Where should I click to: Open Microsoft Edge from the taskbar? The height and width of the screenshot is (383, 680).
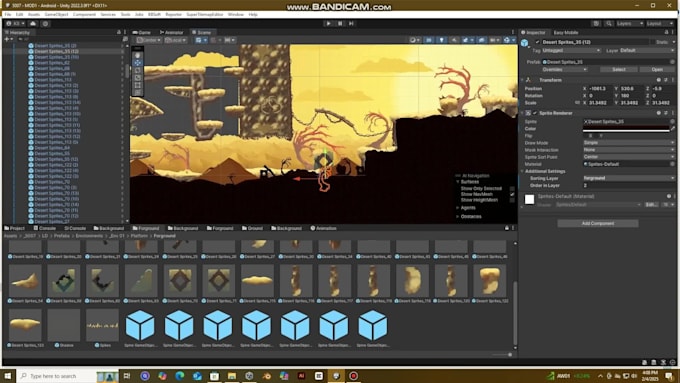click(180, 376)
